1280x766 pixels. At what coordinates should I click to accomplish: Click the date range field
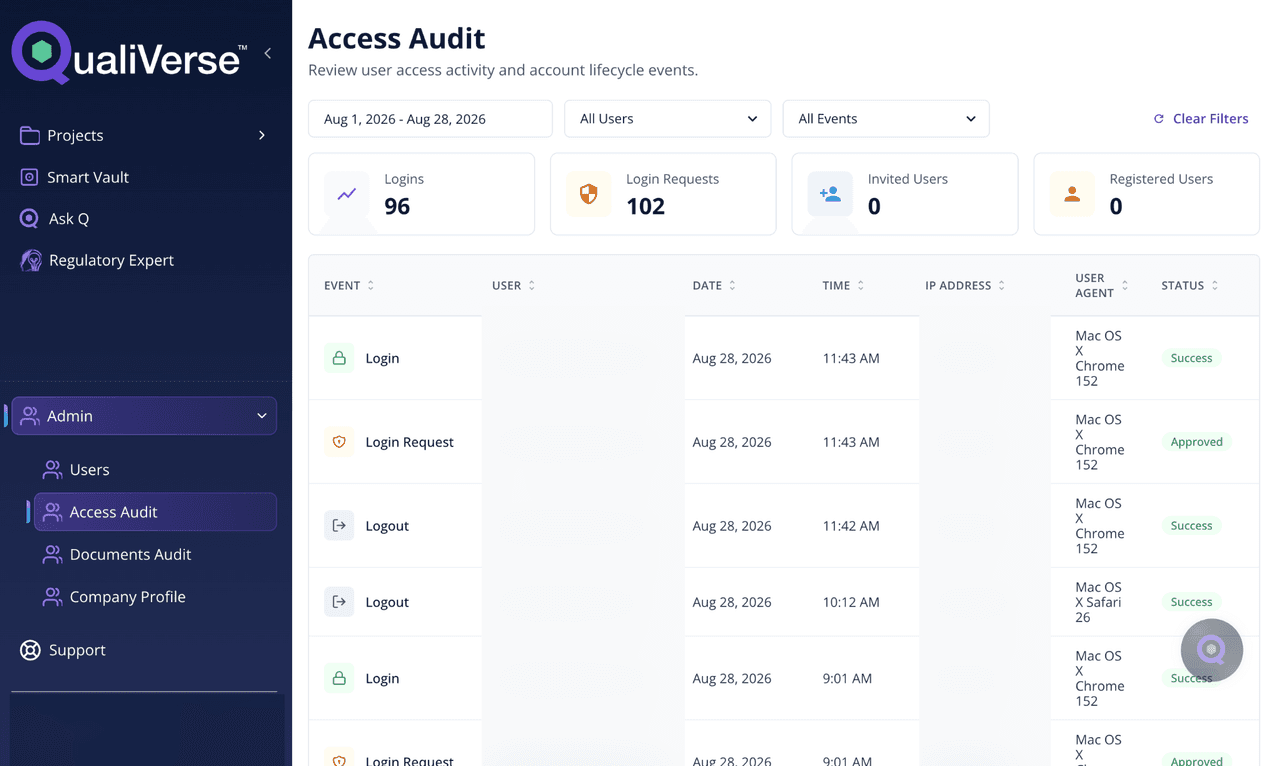point(430,118)
